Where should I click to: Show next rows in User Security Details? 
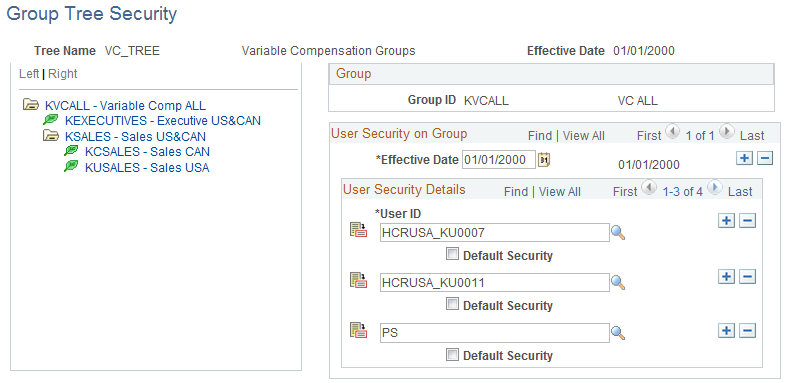click(714, 188)
